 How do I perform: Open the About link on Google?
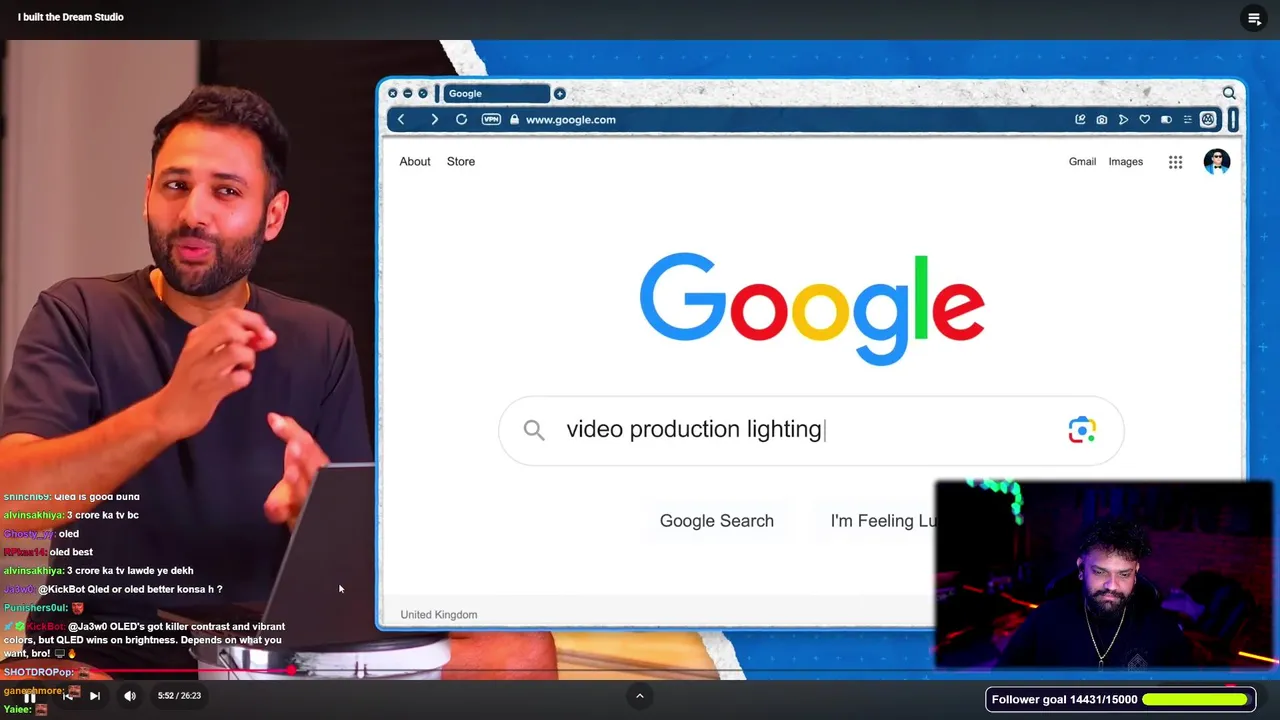point(415,162)
